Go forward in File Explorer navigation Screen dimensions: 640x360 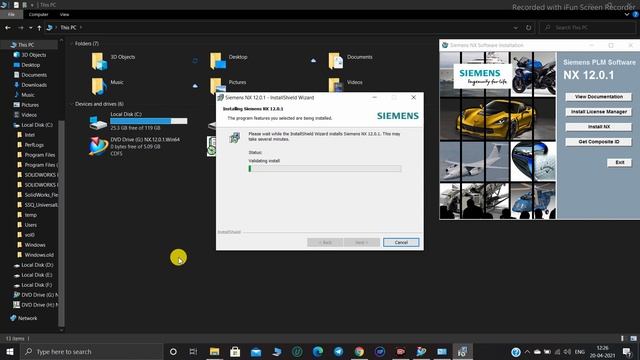point(20,28)
